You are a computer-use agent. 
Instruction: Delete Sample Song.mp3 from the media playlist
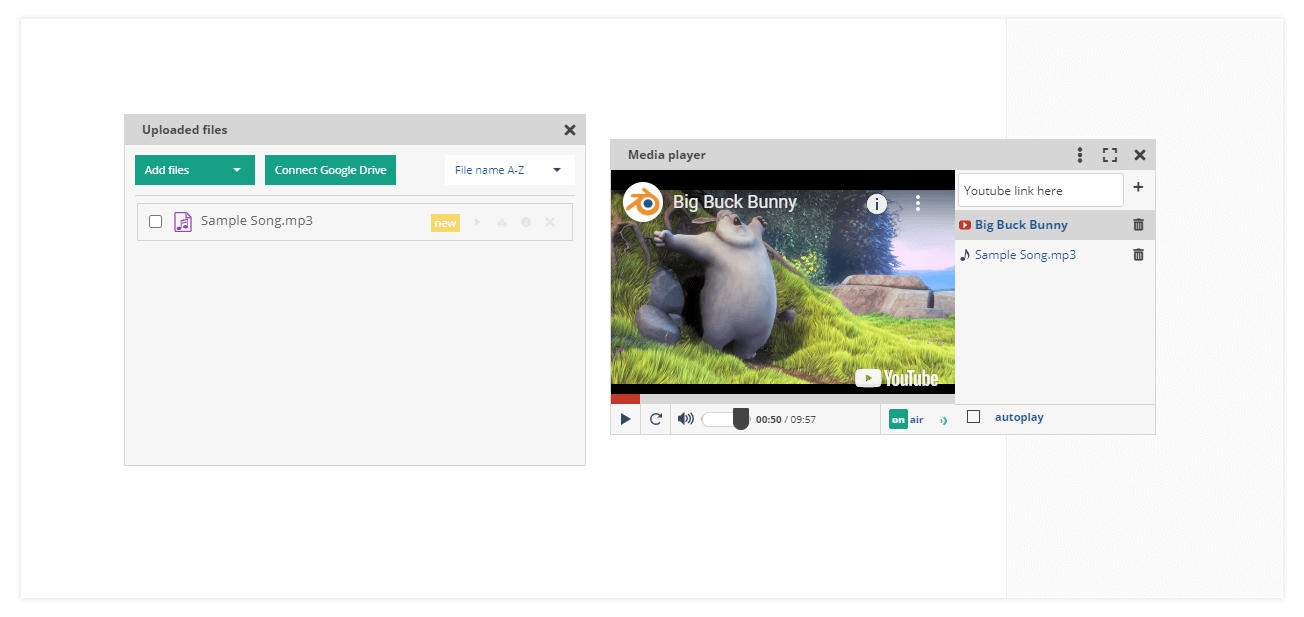pos(1138,255)
